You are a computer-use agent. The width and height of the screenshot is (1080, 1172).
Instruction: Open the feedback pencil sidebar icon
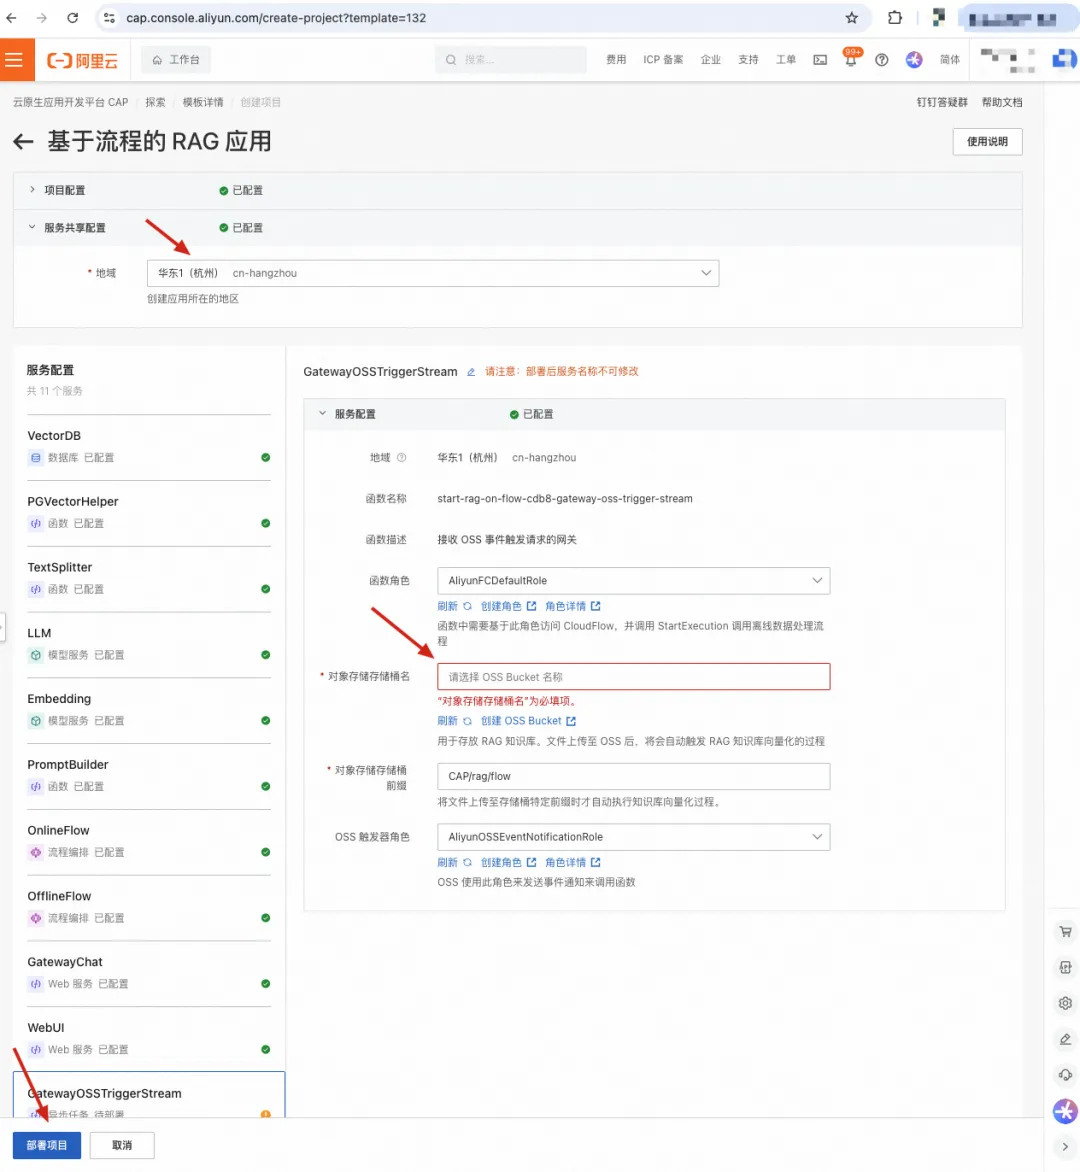tap(1065, 1039)
